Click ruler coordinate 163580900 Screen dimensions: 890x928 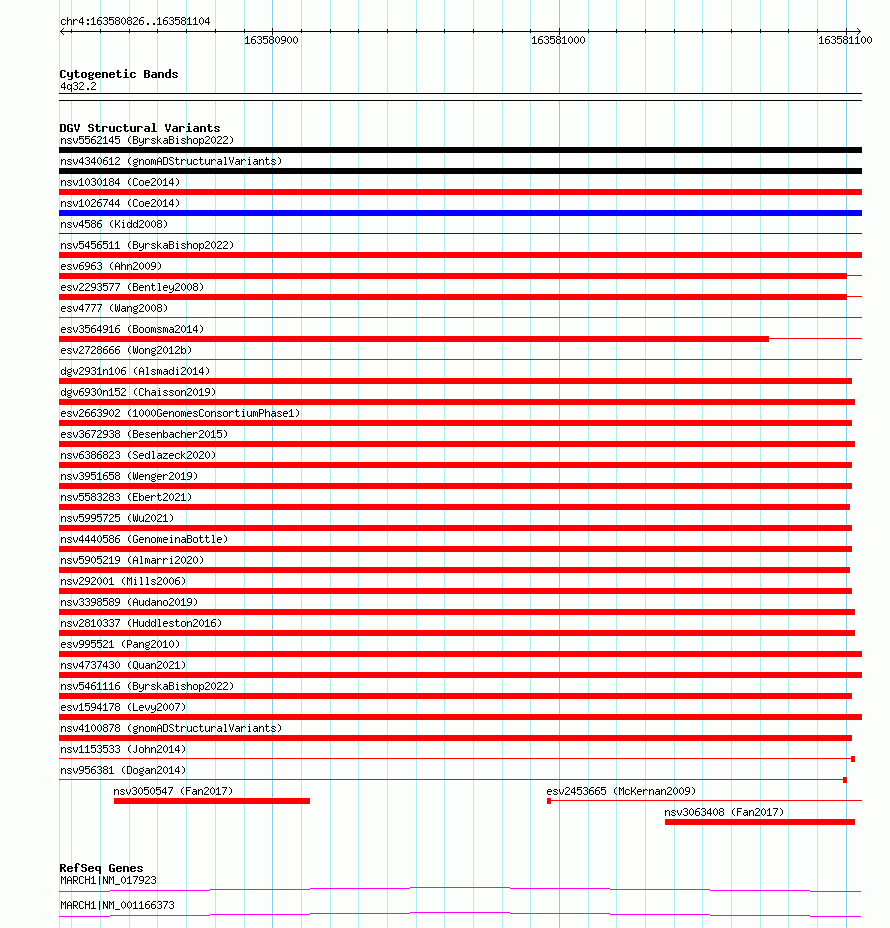tap(271, 40)
